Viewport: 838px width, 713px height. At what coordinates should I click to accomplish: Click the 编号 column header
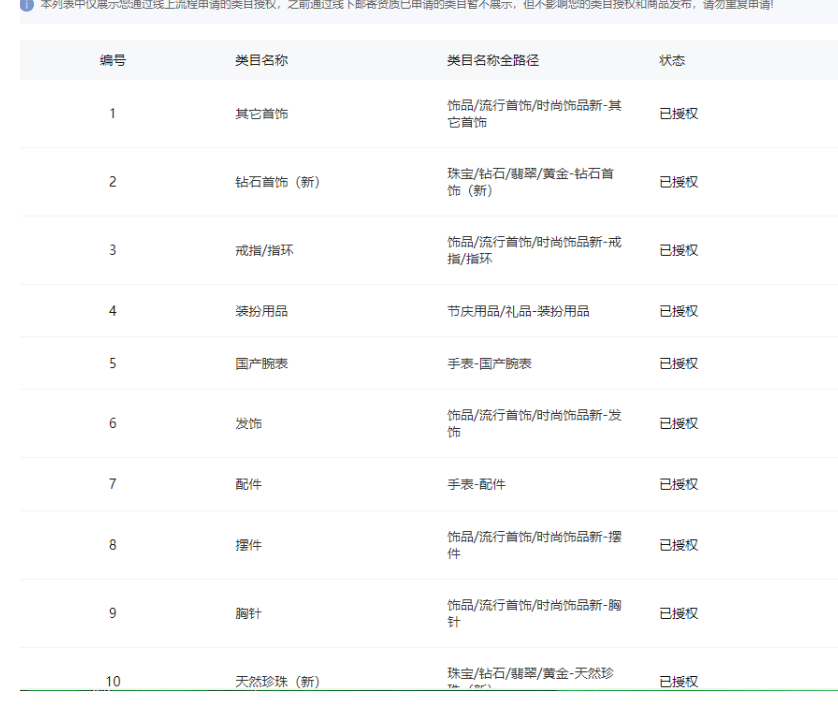[x=112, y=61]
